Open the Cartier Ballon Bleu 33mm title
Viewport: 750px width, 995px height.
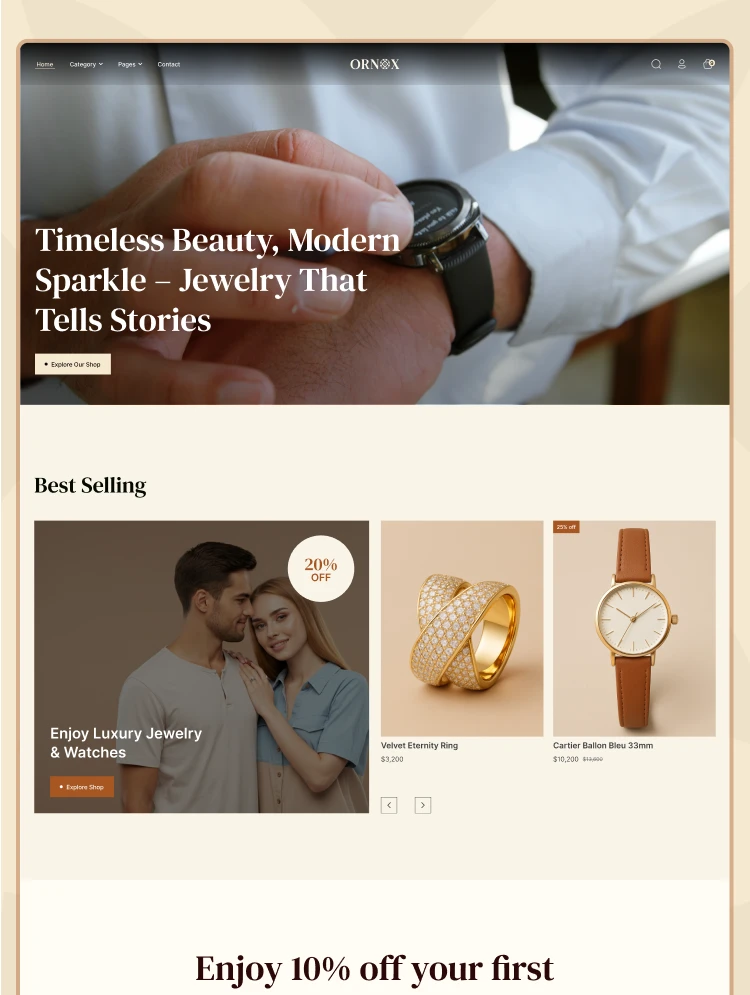tap(603, 746)
